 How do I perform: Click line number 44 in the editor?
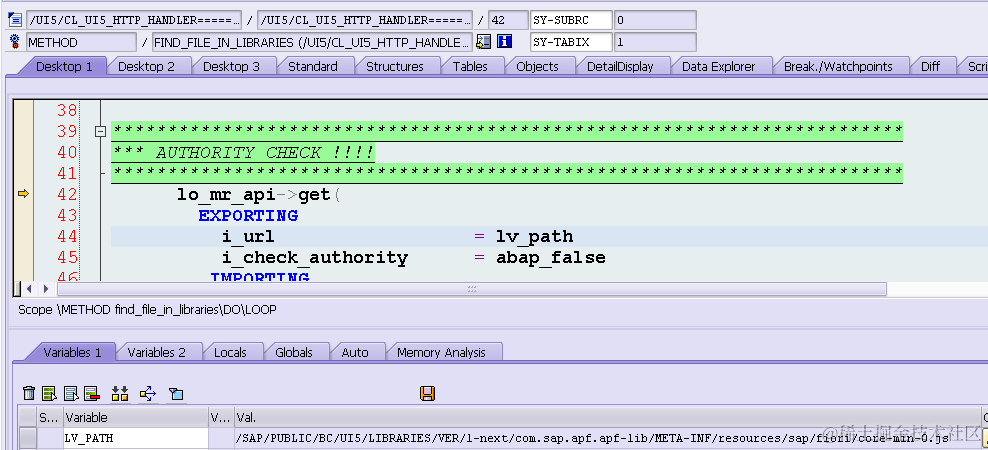click(x=67, y=236)
